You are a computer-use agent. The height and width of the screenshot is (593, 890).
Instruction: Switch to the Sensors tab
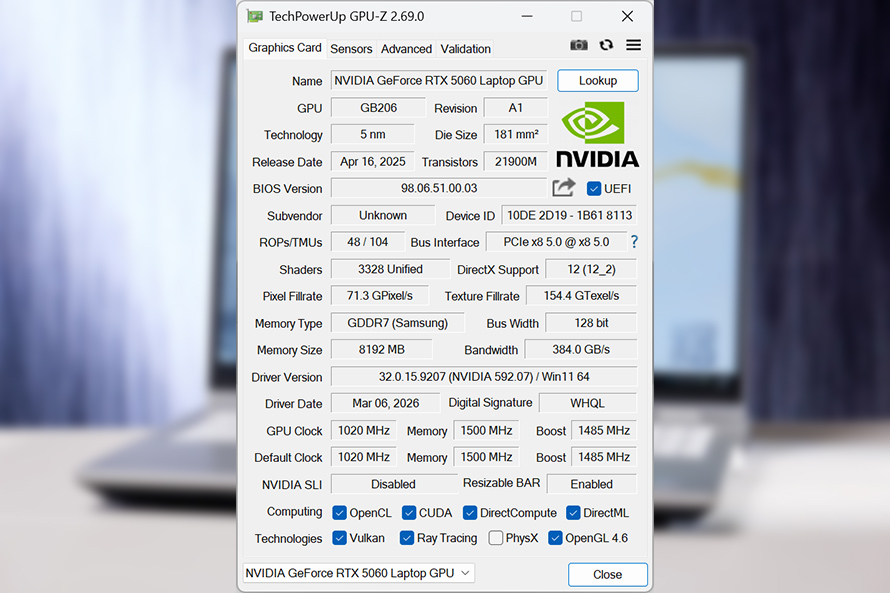point(351,49)
